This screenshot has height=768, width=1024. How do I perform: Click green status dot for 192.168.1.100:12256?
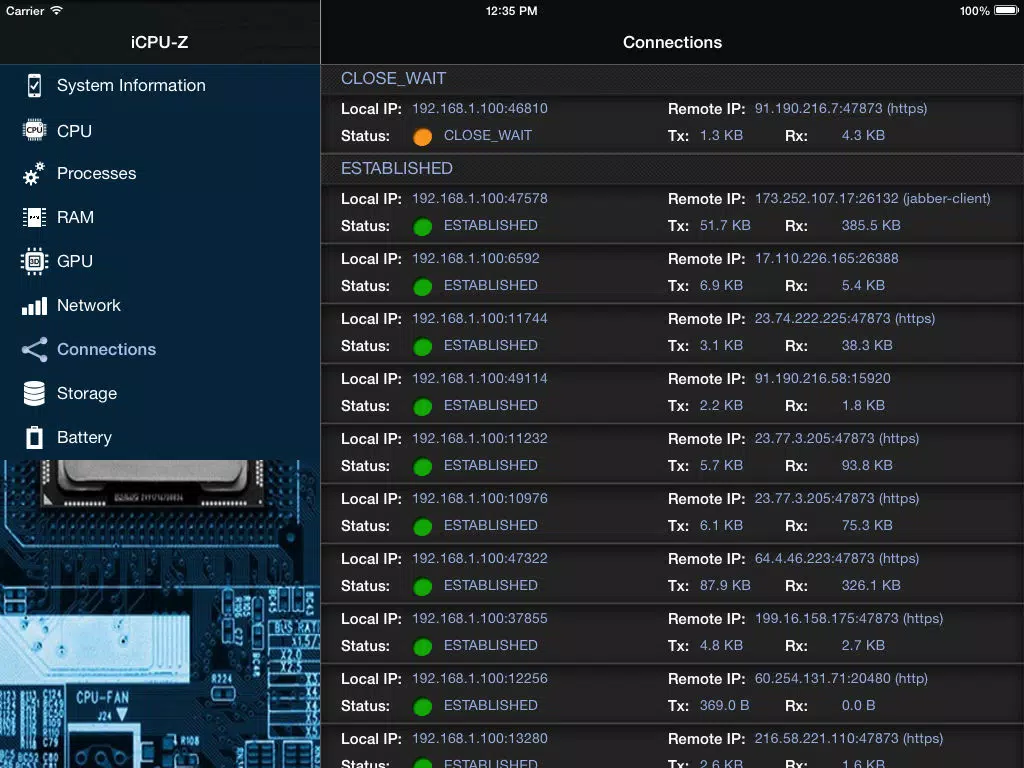[x=423, y=707]
